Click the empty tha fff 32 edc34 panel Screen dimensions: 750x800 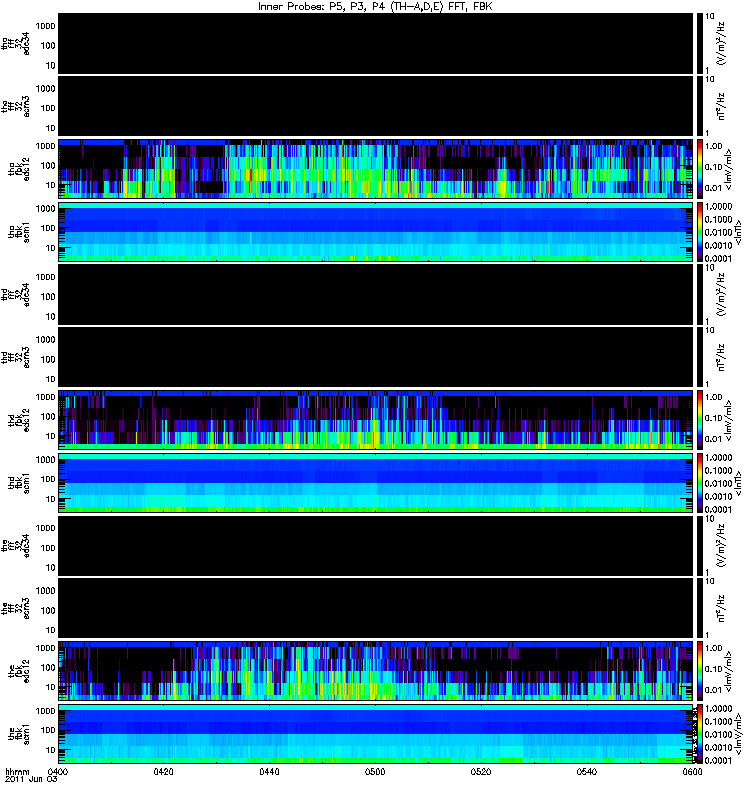click(376, 44)
